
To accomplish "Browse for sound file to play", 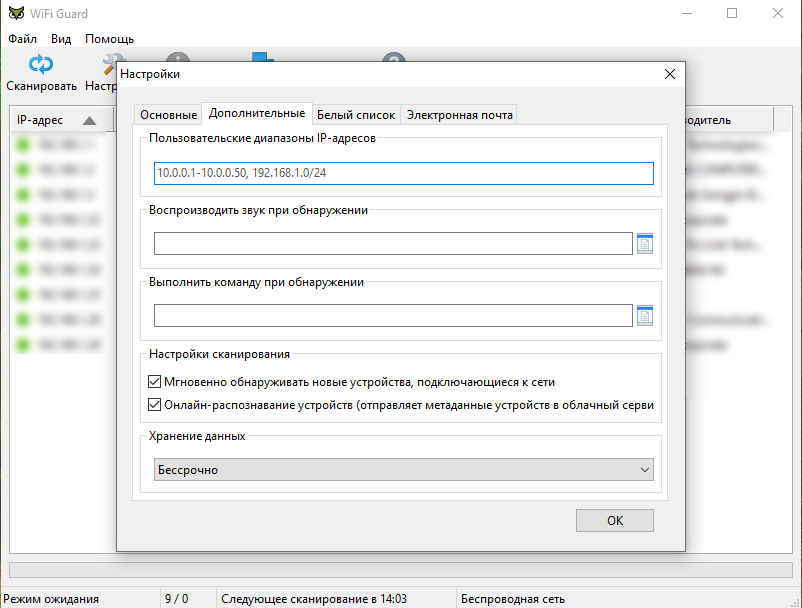I will 645,243.
